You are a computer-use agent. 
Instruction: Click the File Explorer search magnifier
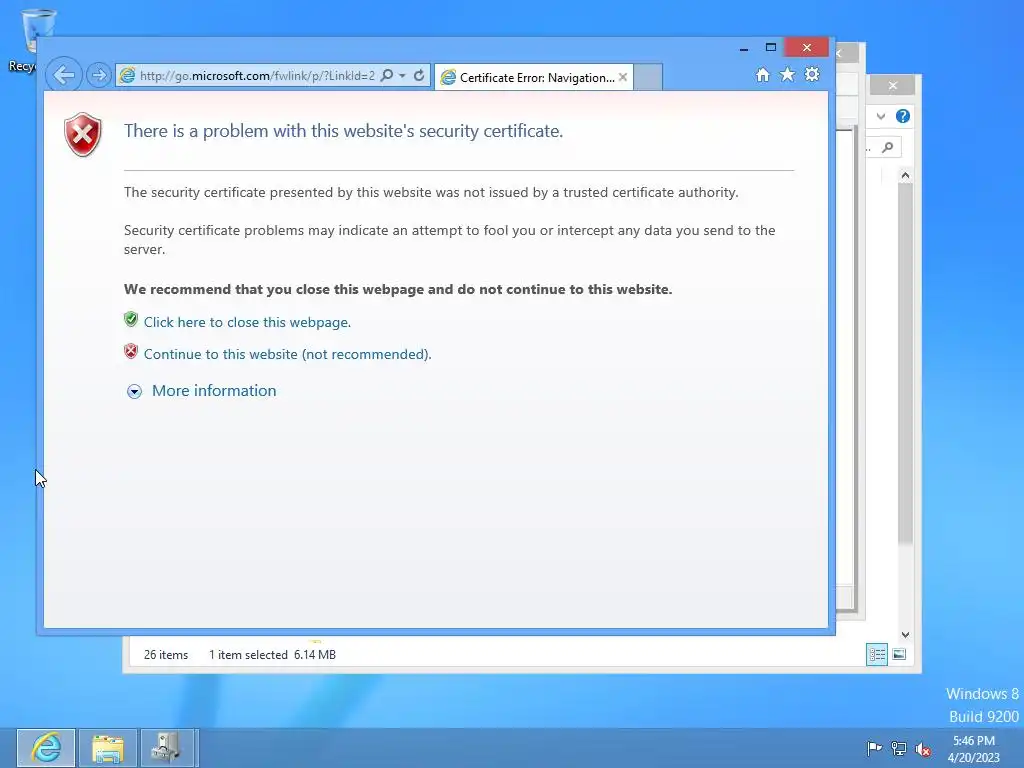888,148
